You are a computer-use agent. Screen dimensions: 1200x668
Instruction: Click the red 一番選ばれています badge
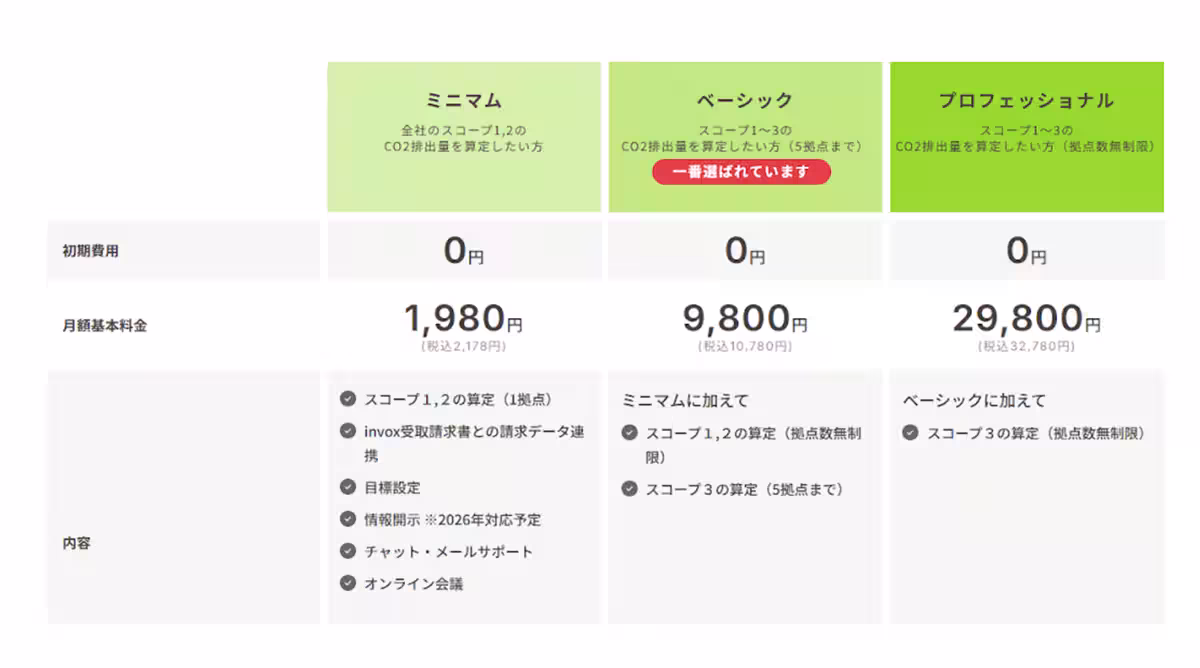[741, 172]
